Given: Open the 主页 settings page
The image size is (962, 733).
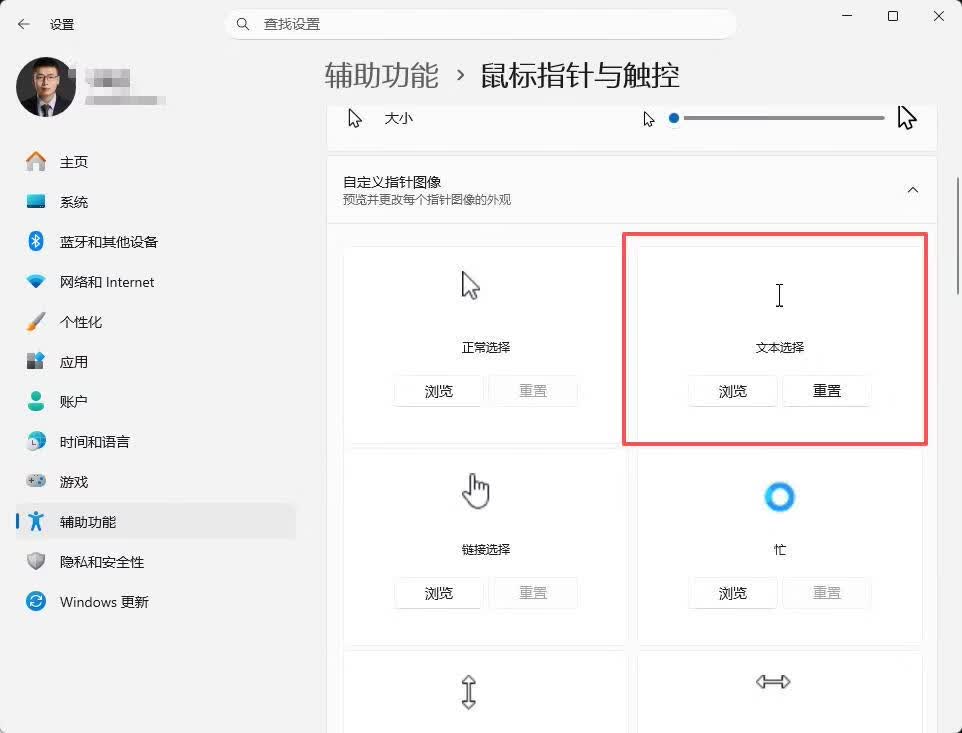Looking at the screenshot, I should point(156,162).
